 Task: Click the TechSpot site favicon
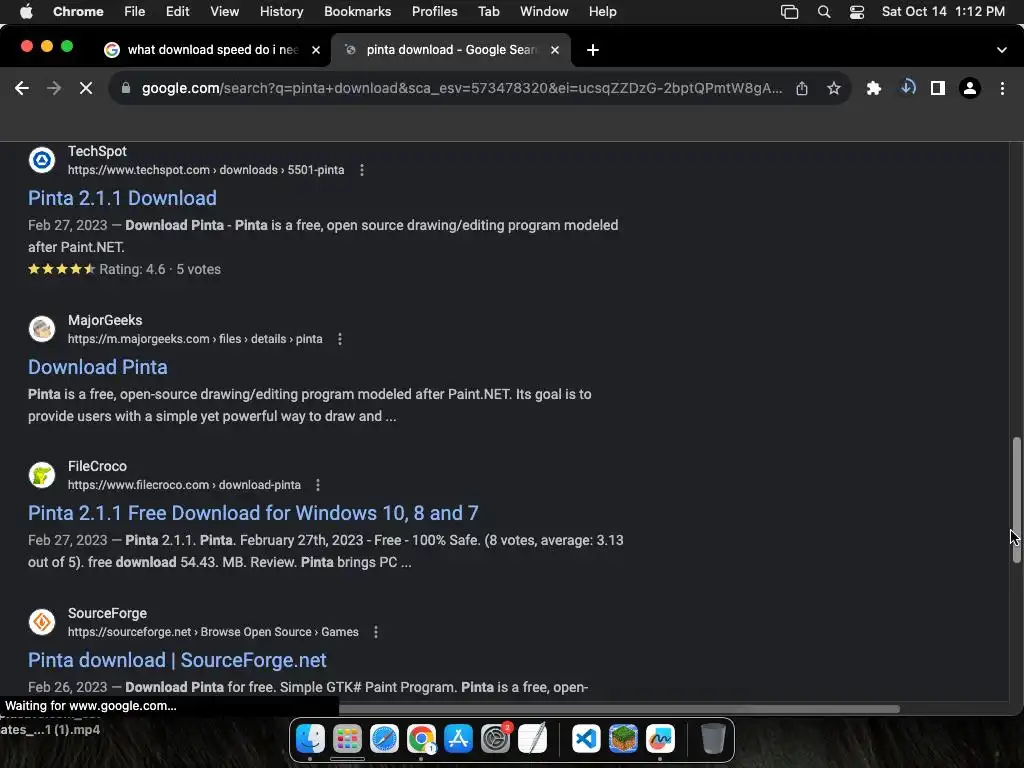click(42, 160)
